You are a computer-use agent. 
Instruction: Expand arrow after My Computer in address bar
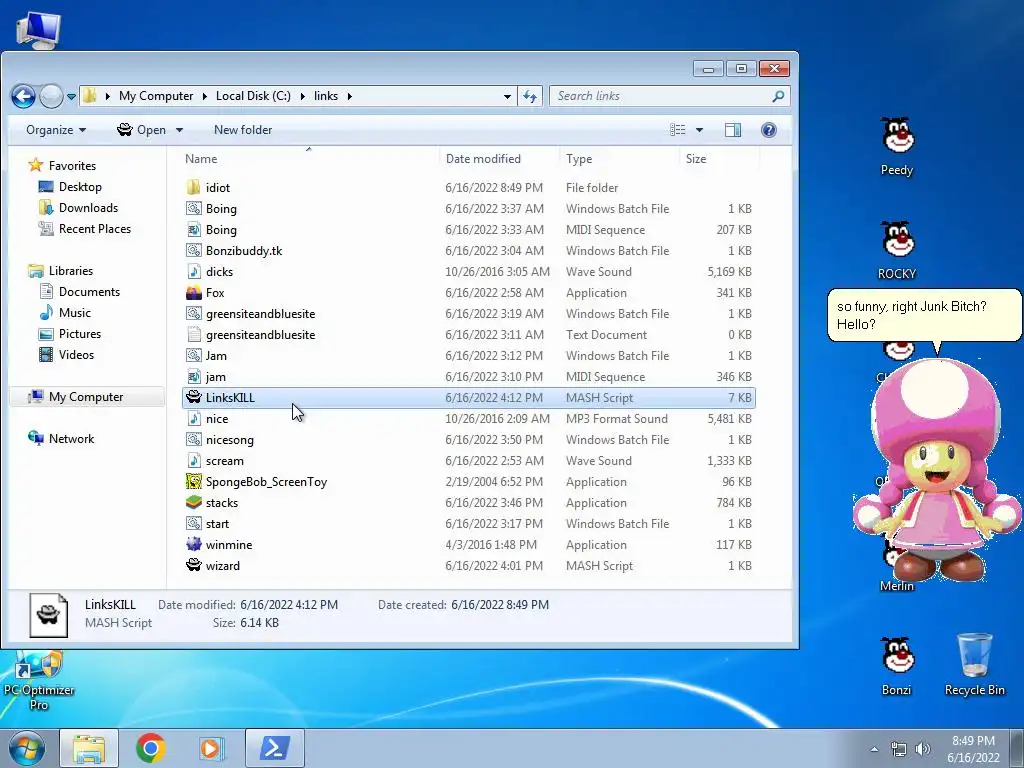[x=204, y=97]
